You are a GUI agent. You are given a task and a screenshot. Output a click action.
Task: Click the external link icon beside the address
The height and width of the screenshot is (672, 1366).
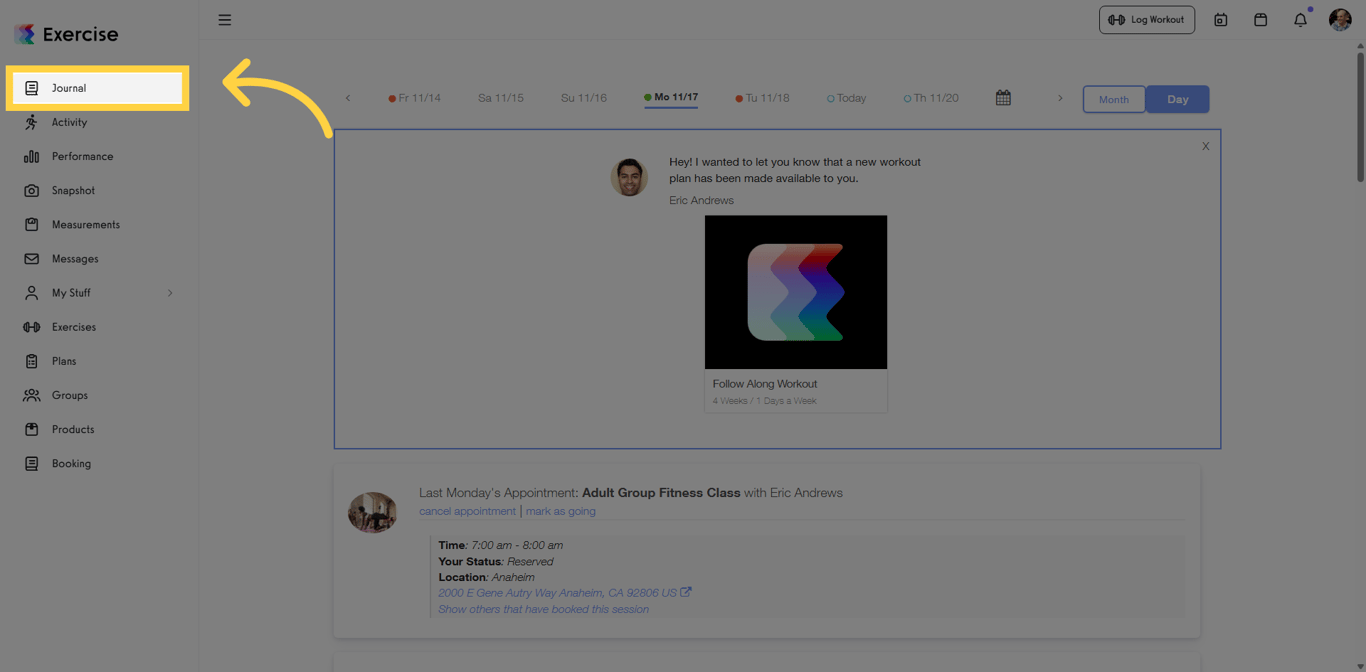686,592
